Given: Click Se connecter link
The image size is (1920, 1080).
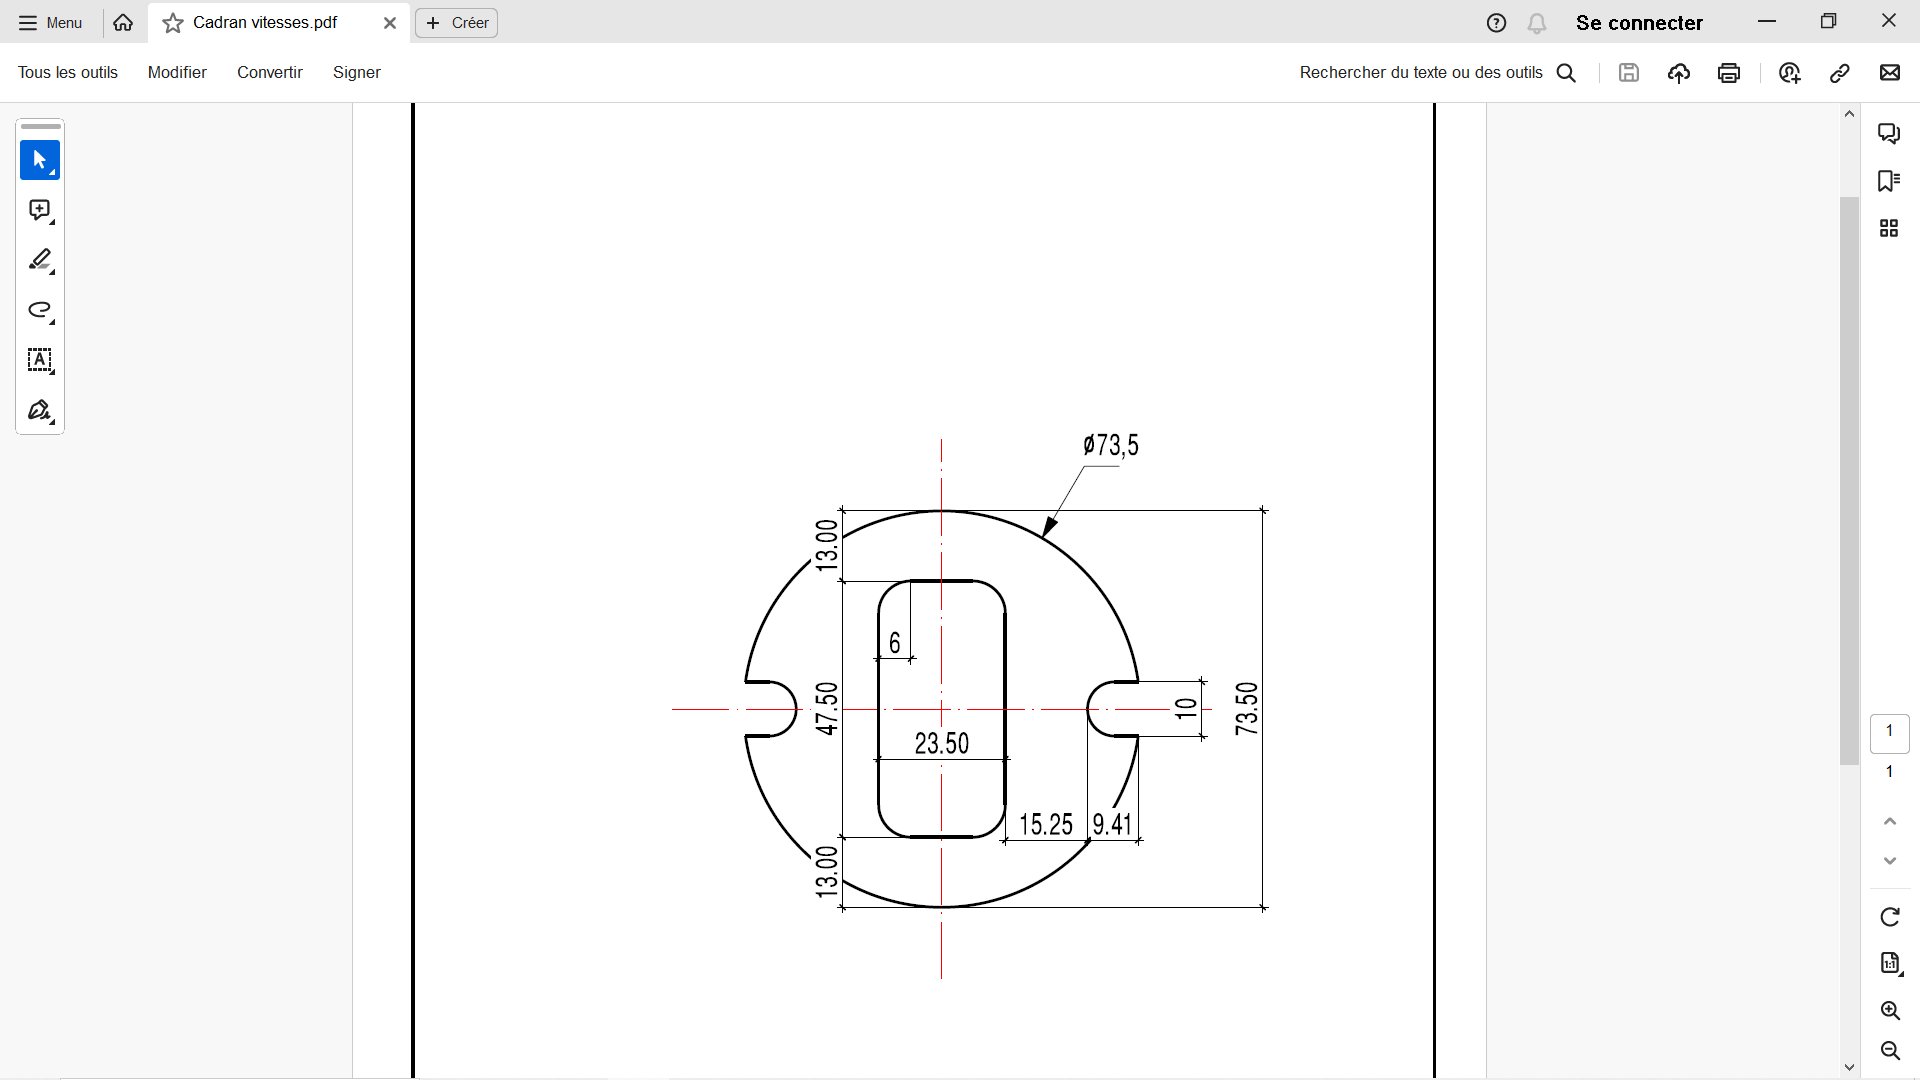Looking at the screenshot, I should point(1639,23).
